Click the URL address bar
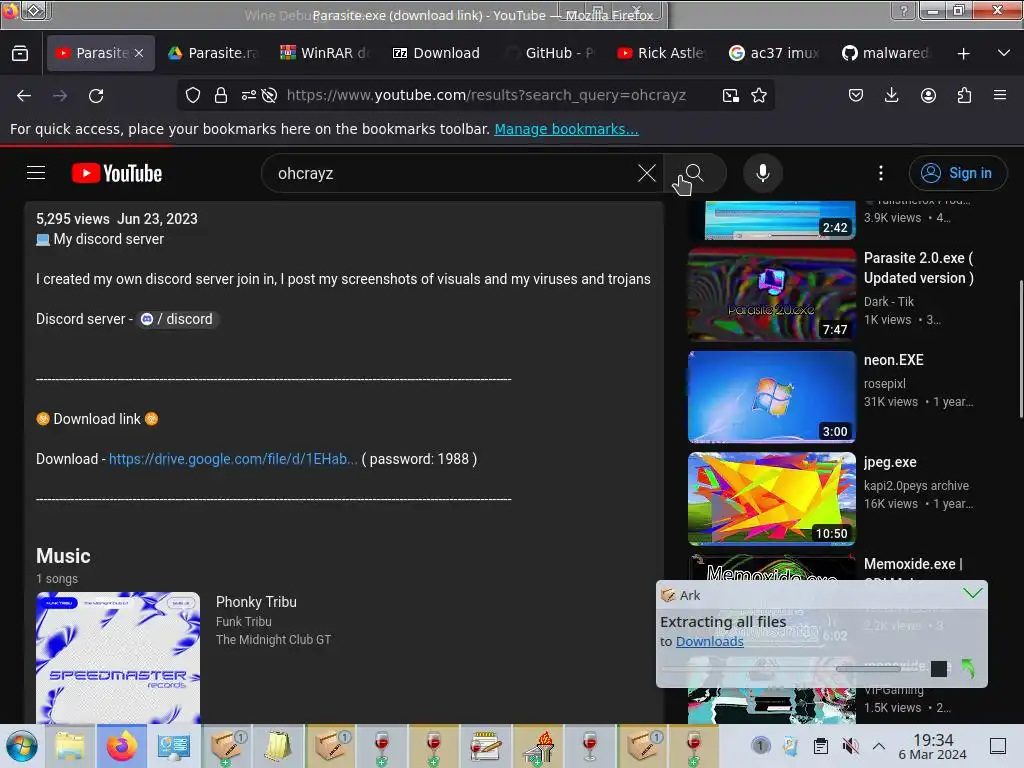The height and width of the screenshot is (768, 1024). (x=486, y=95)
